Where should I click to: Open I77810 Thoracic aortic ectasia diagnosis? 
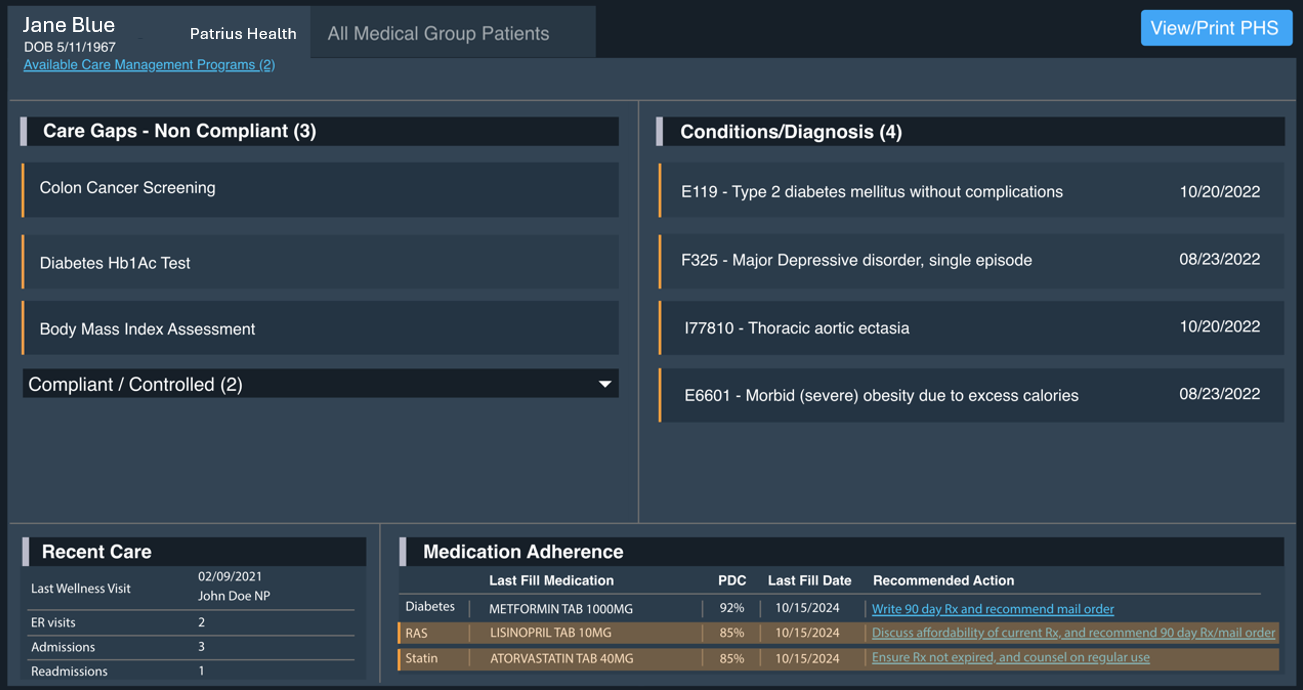[970, 328]
